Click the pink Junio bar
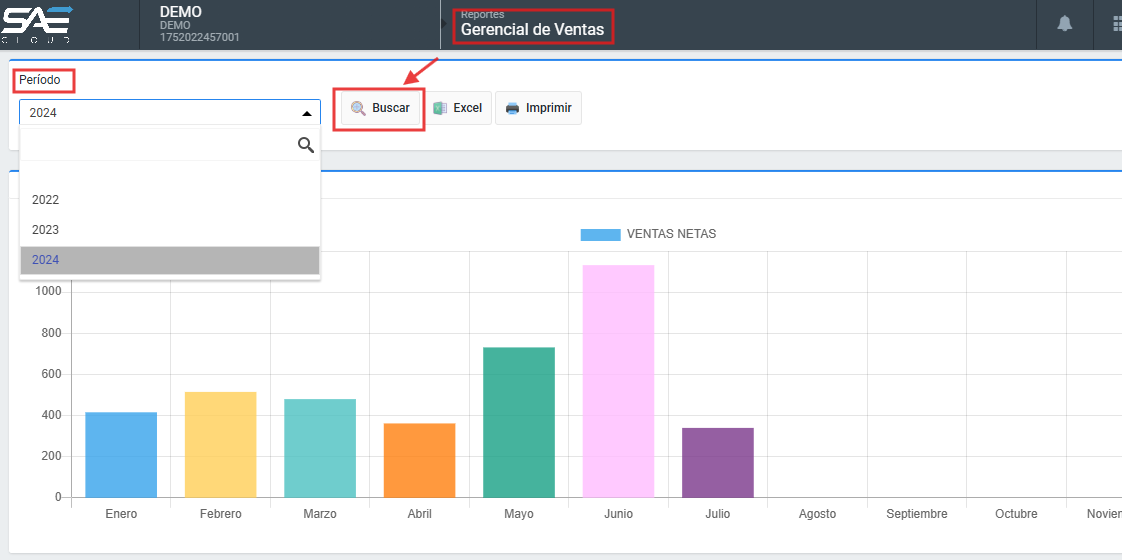 point(618,381)
